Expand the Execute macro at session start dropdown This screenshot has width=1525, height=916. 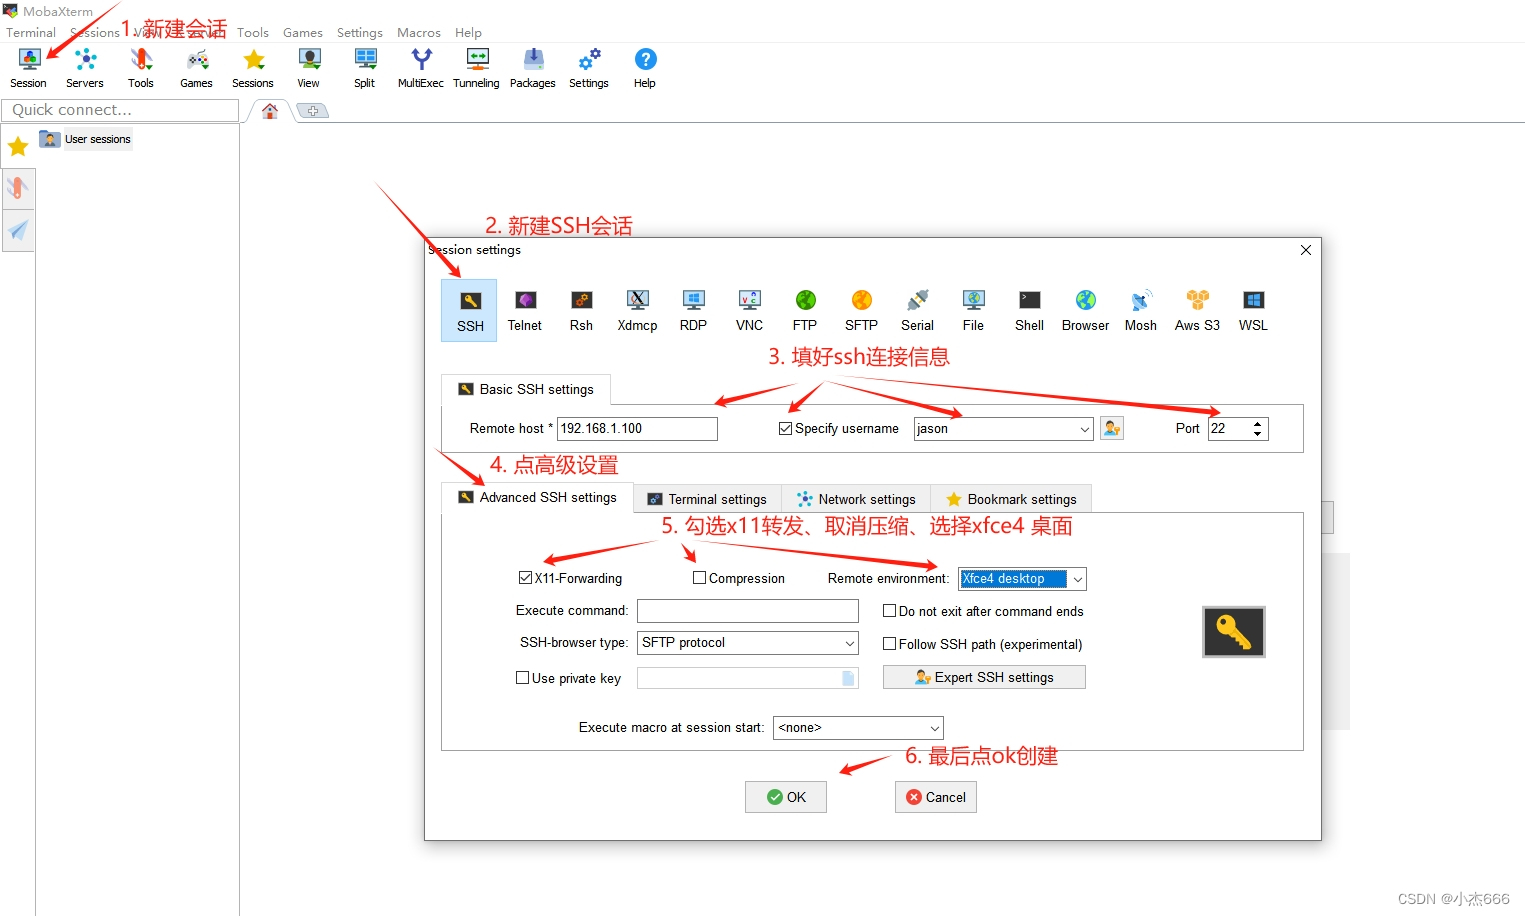(935, 728)
